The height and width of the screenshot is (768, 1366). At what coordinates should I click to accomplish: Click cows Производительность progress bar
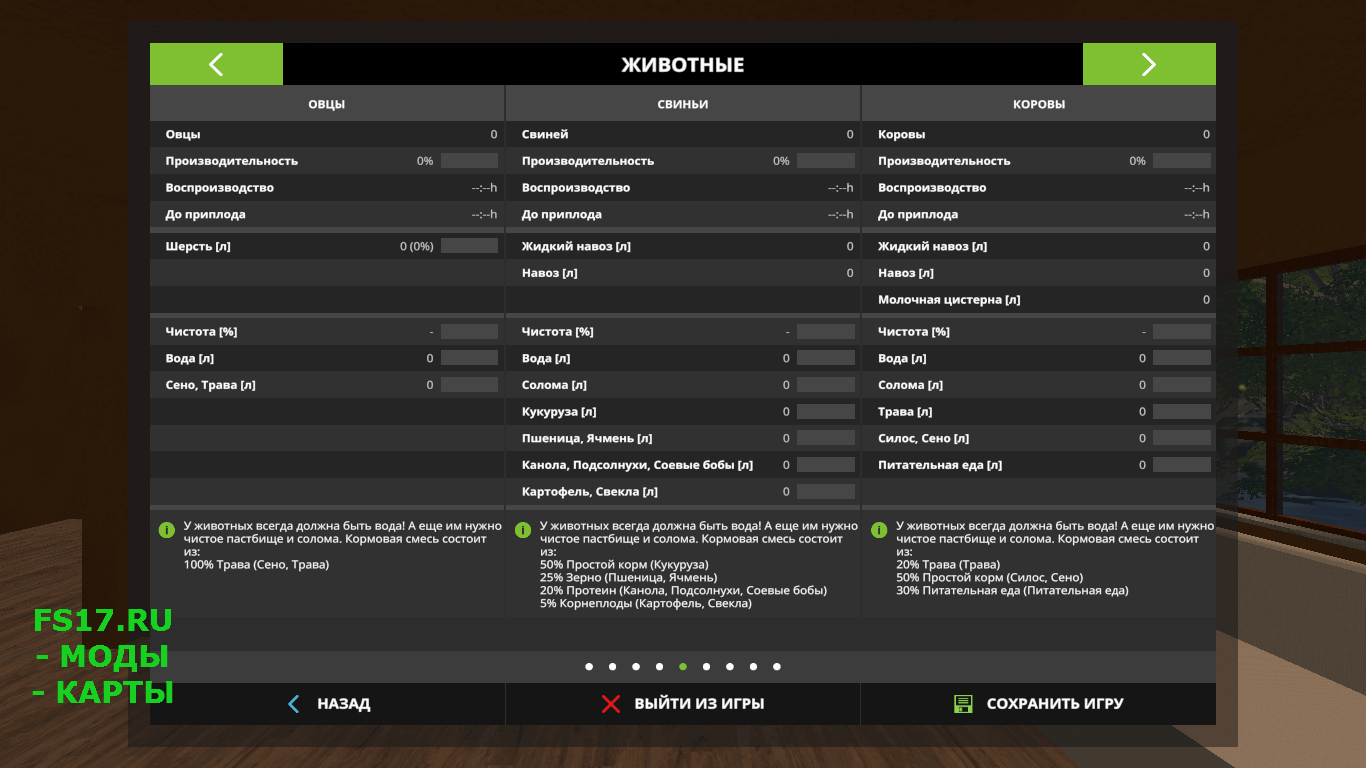click(x=1182, y=161)
